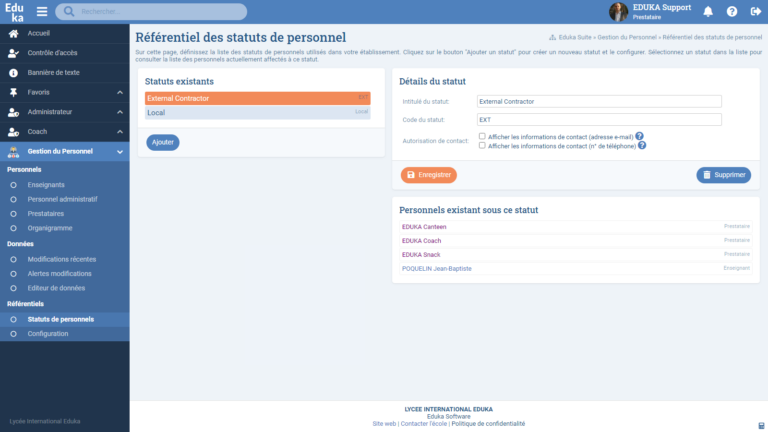Click the save icon at bottom right corner

[761, 426]
